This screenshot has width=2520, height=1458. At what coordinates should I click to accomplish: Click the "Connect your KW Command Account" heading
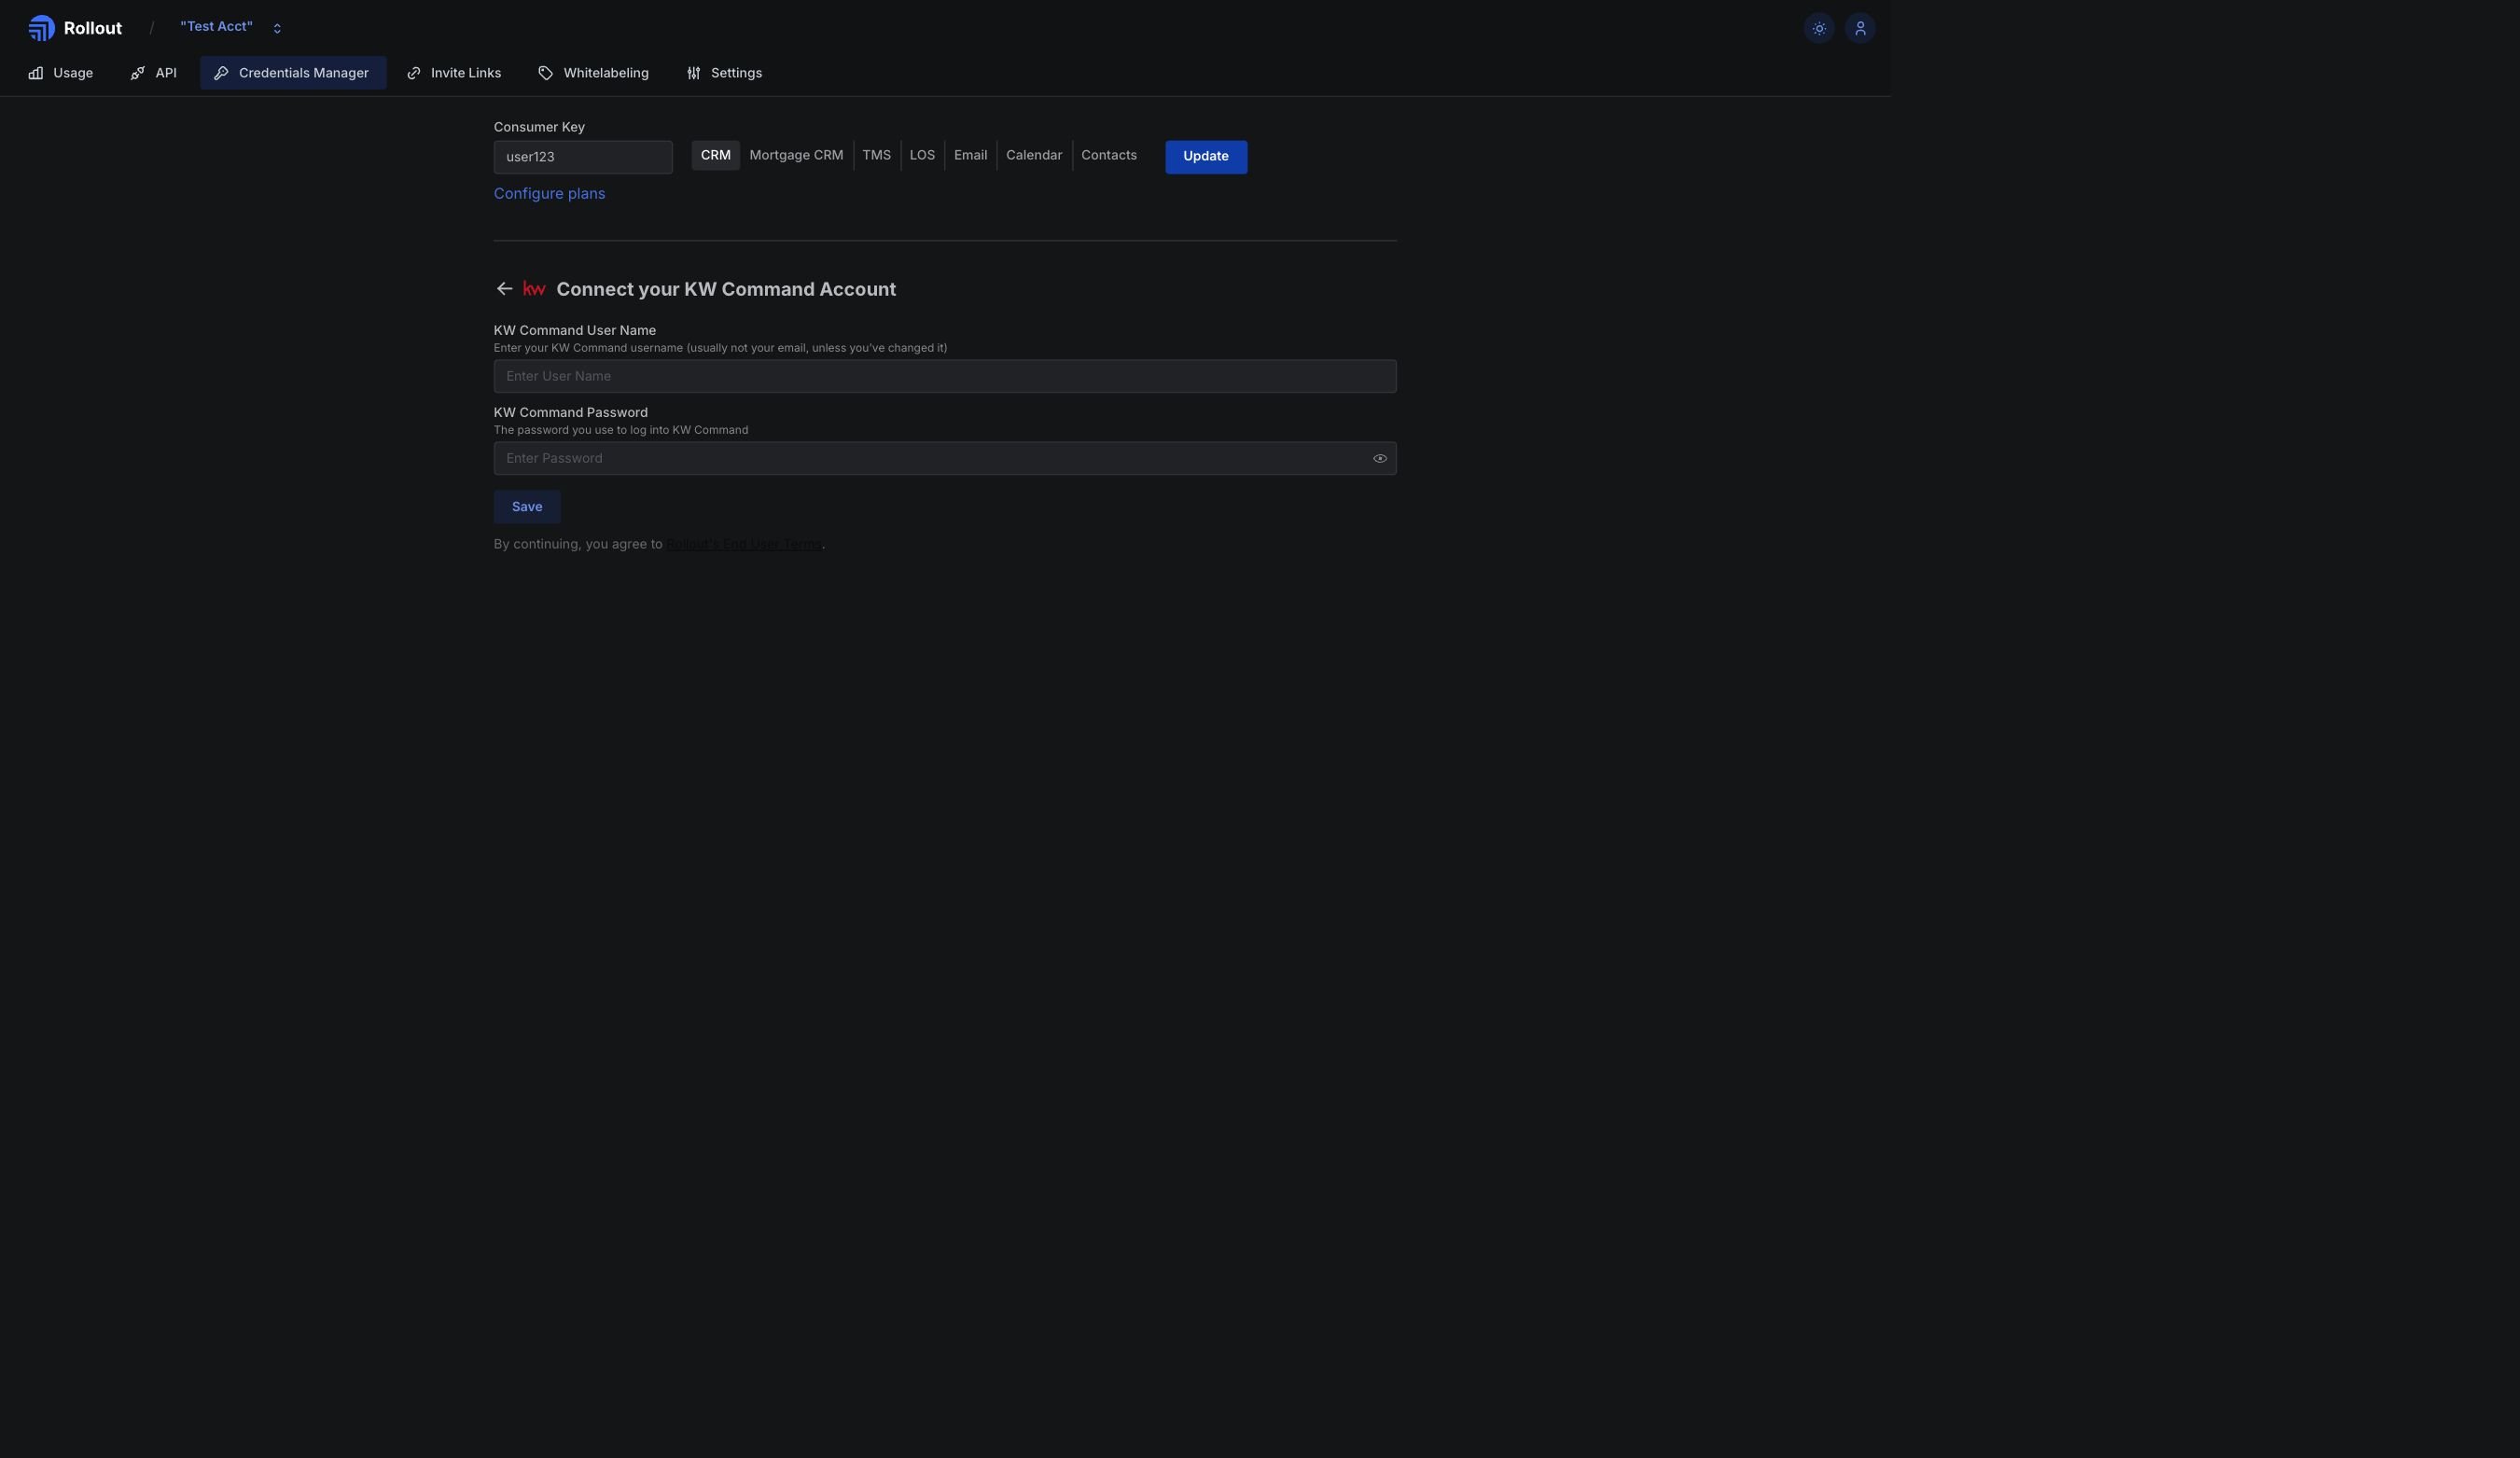pos(726,290)
